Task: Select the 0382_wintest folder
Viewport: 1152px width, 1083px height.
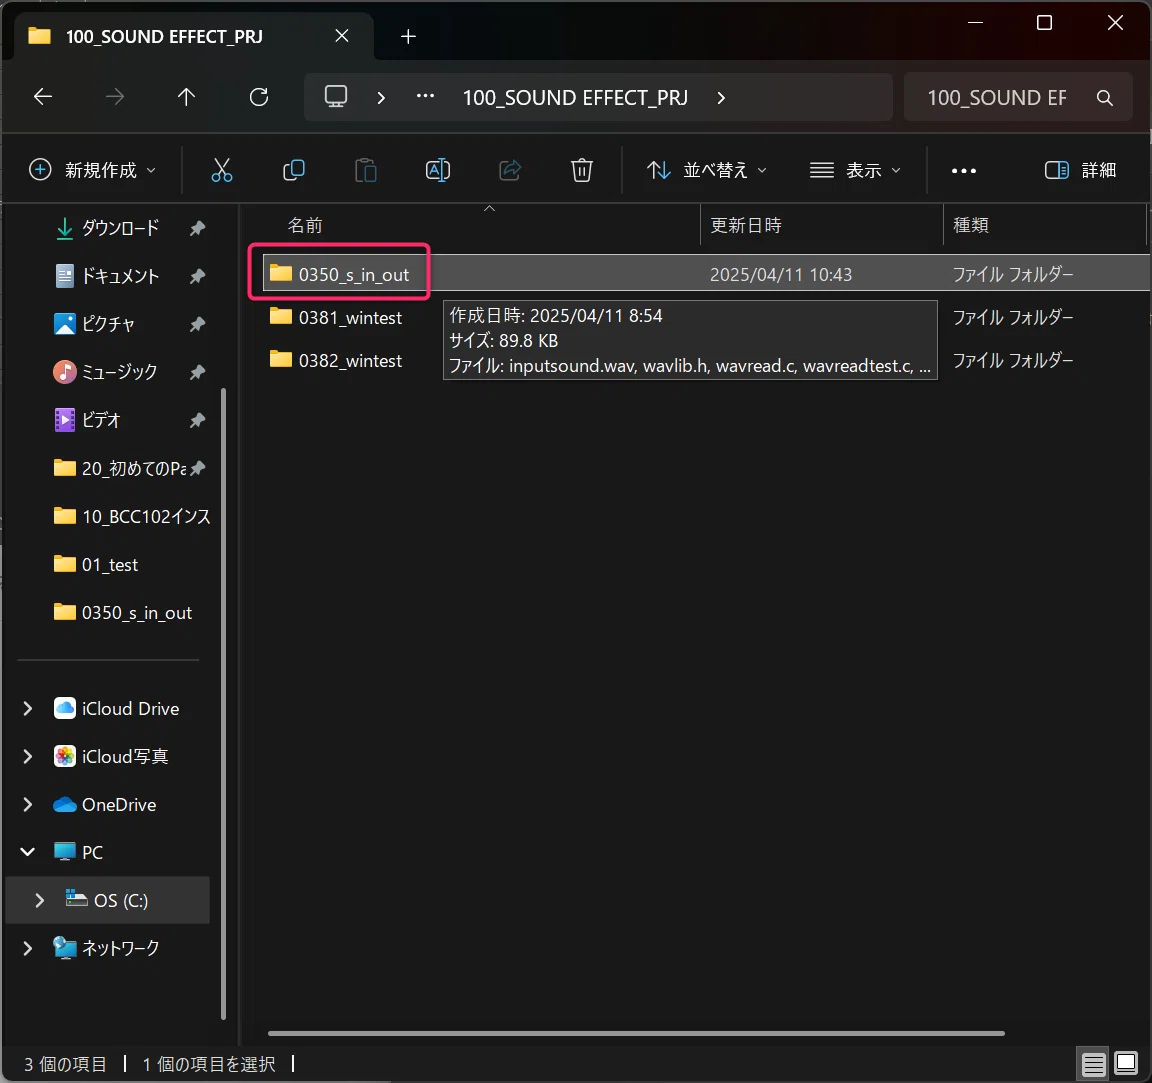Action: coord(336,361)
